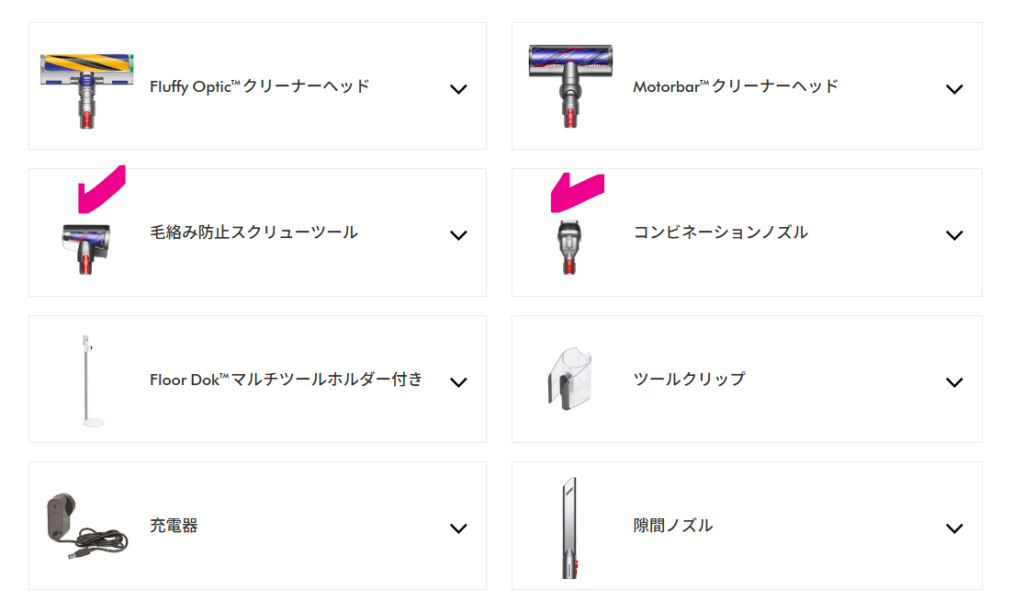This screenshot has width=1024, height=613.
Task: Click the Fluffy Optic™クリーナーヘッド label
Action: point(259,87)
